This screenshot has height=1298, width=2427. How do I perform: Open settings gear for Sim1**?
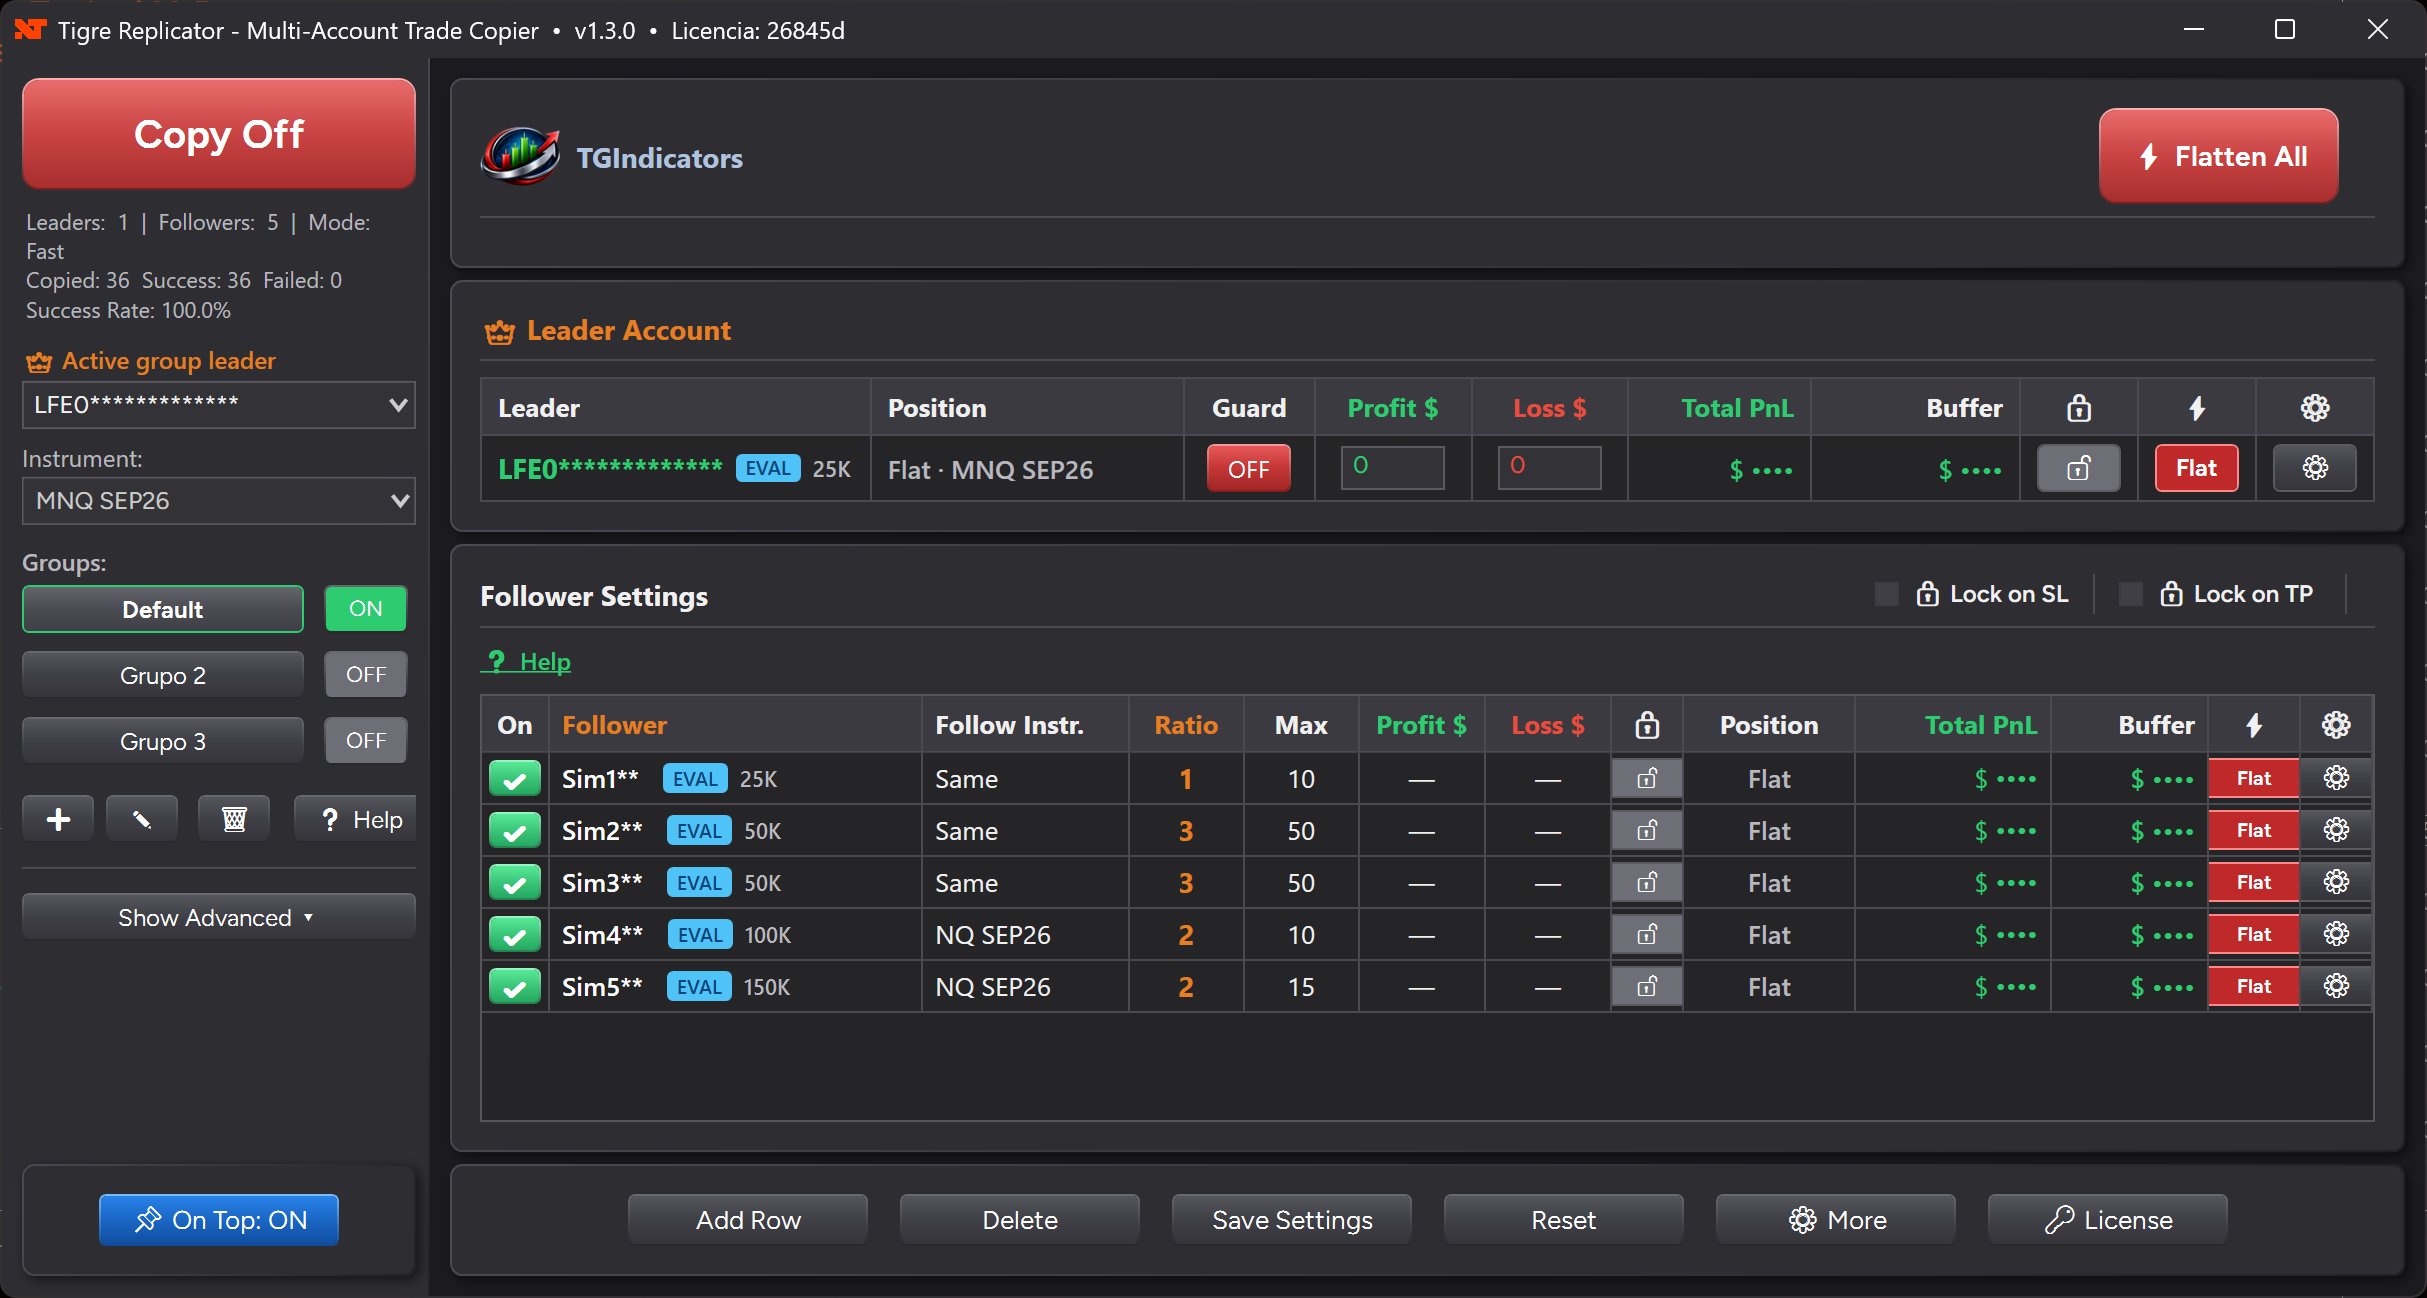[2336, 778]
